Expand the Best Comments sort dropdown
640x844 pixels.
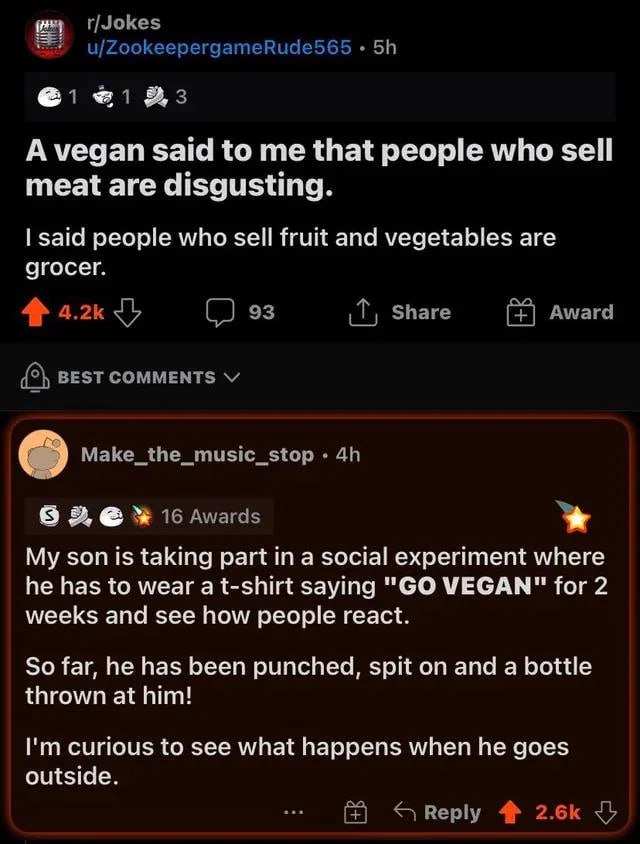point(234,377)
